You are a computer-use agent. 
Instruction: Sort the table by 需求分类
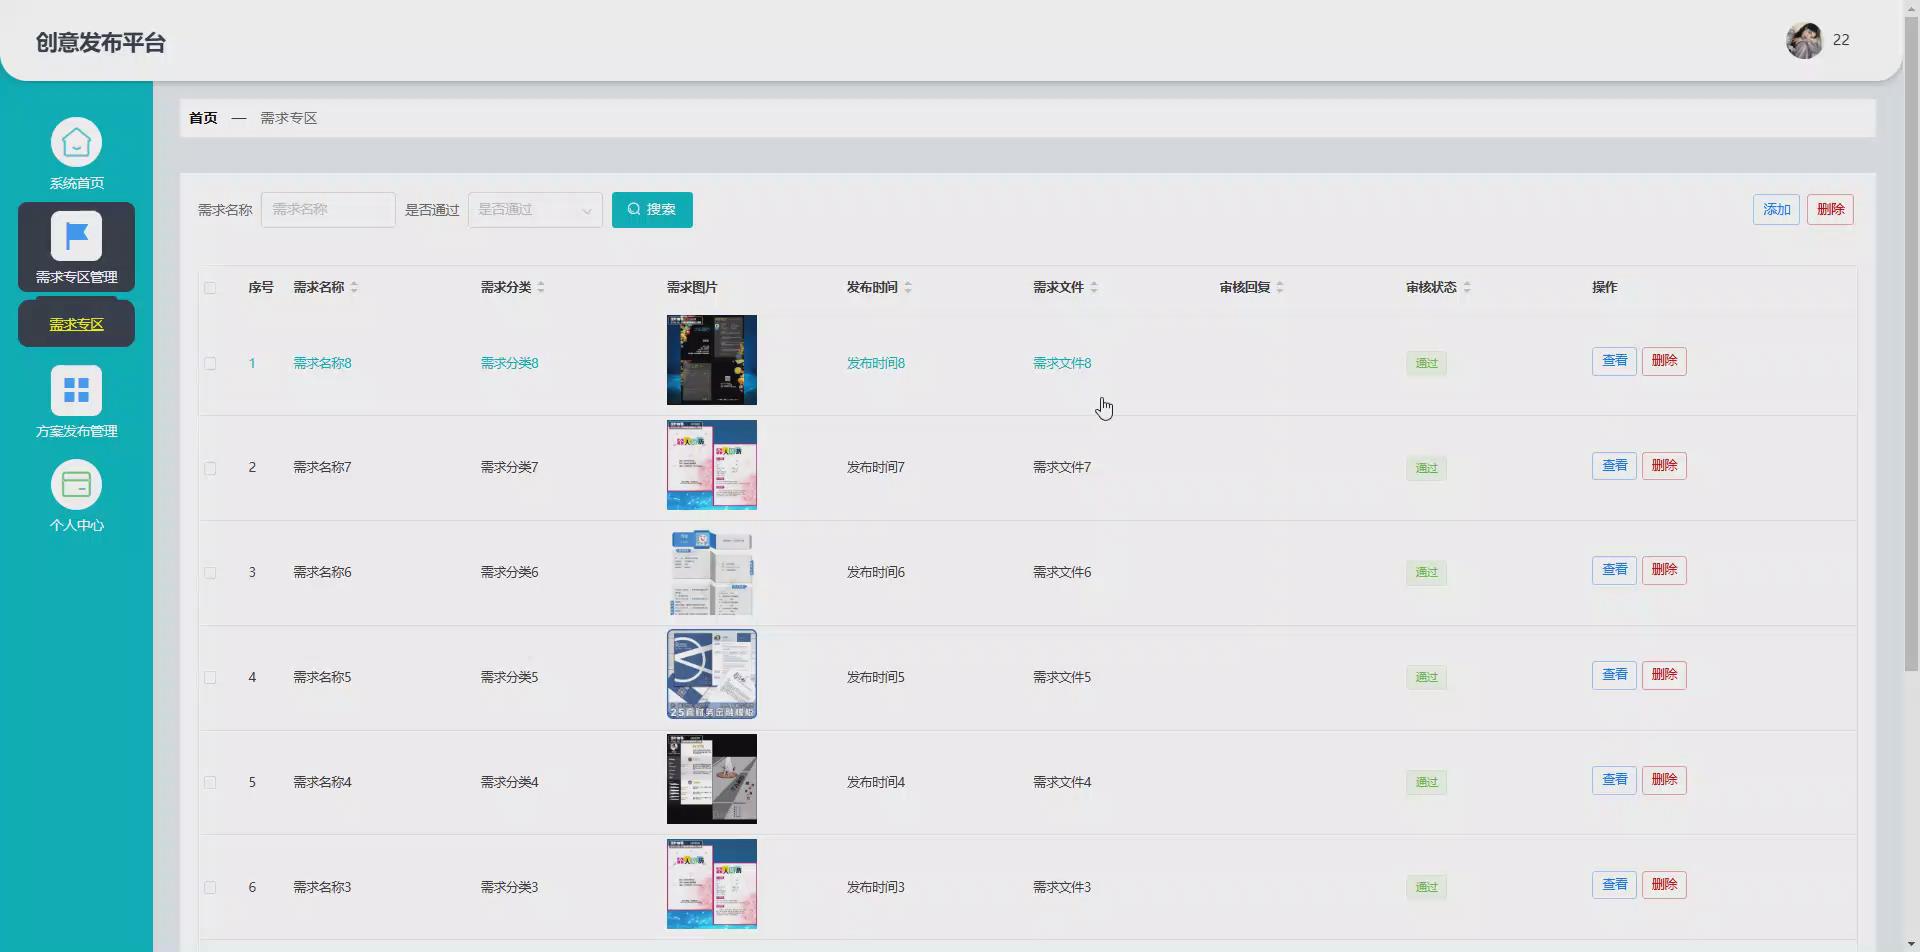pos(541,287)
